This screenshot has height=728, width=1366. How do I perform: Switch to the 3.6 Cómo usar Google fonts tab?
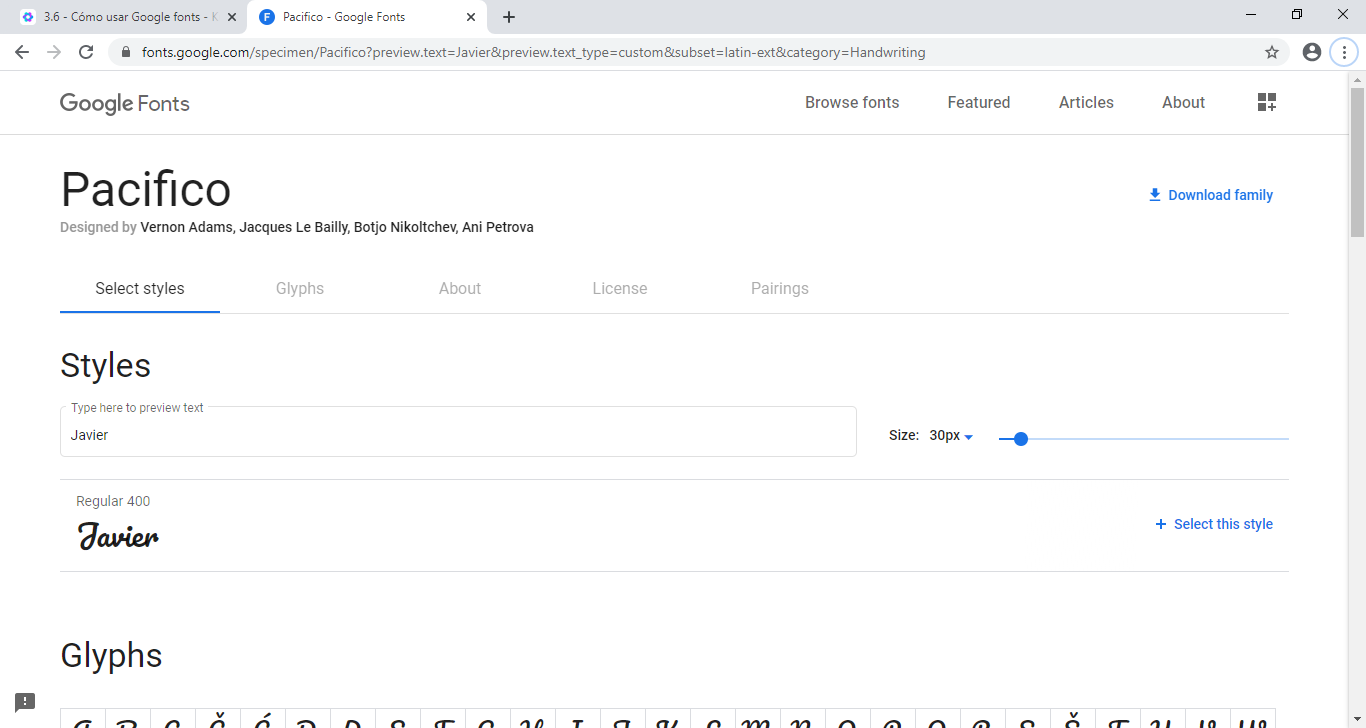tap(124, 17)
